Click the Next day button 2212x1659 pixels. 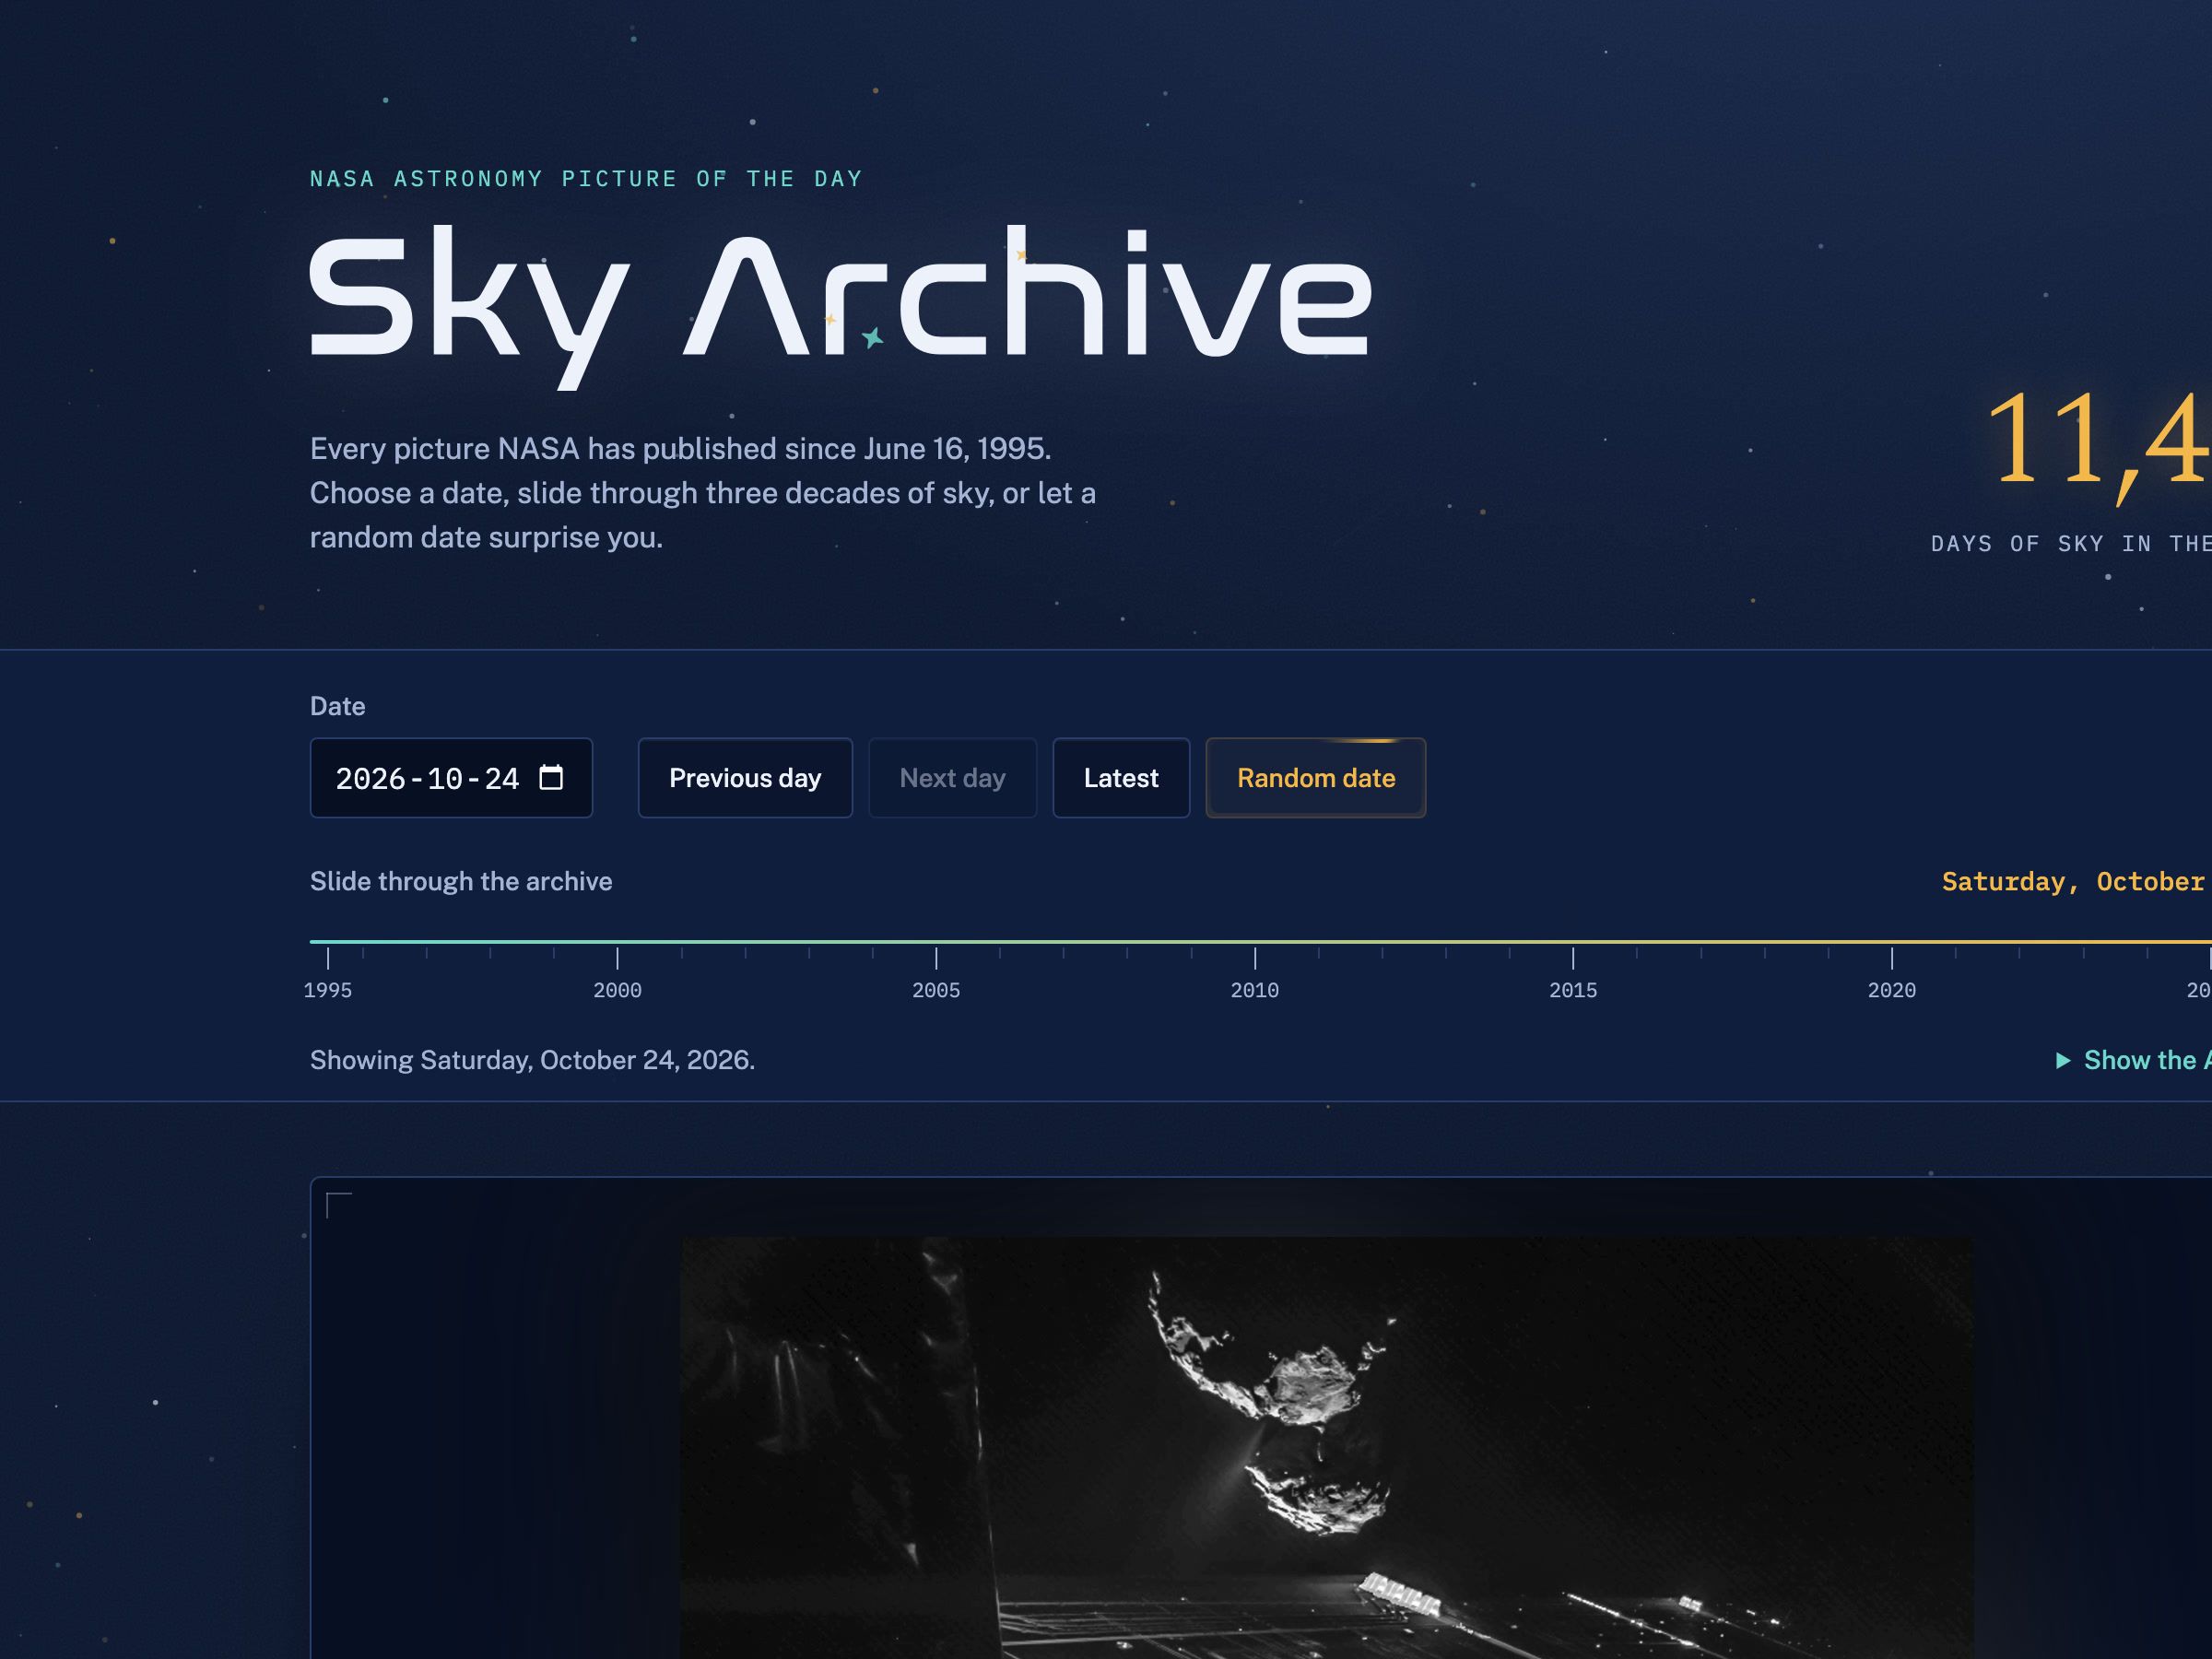952,778
